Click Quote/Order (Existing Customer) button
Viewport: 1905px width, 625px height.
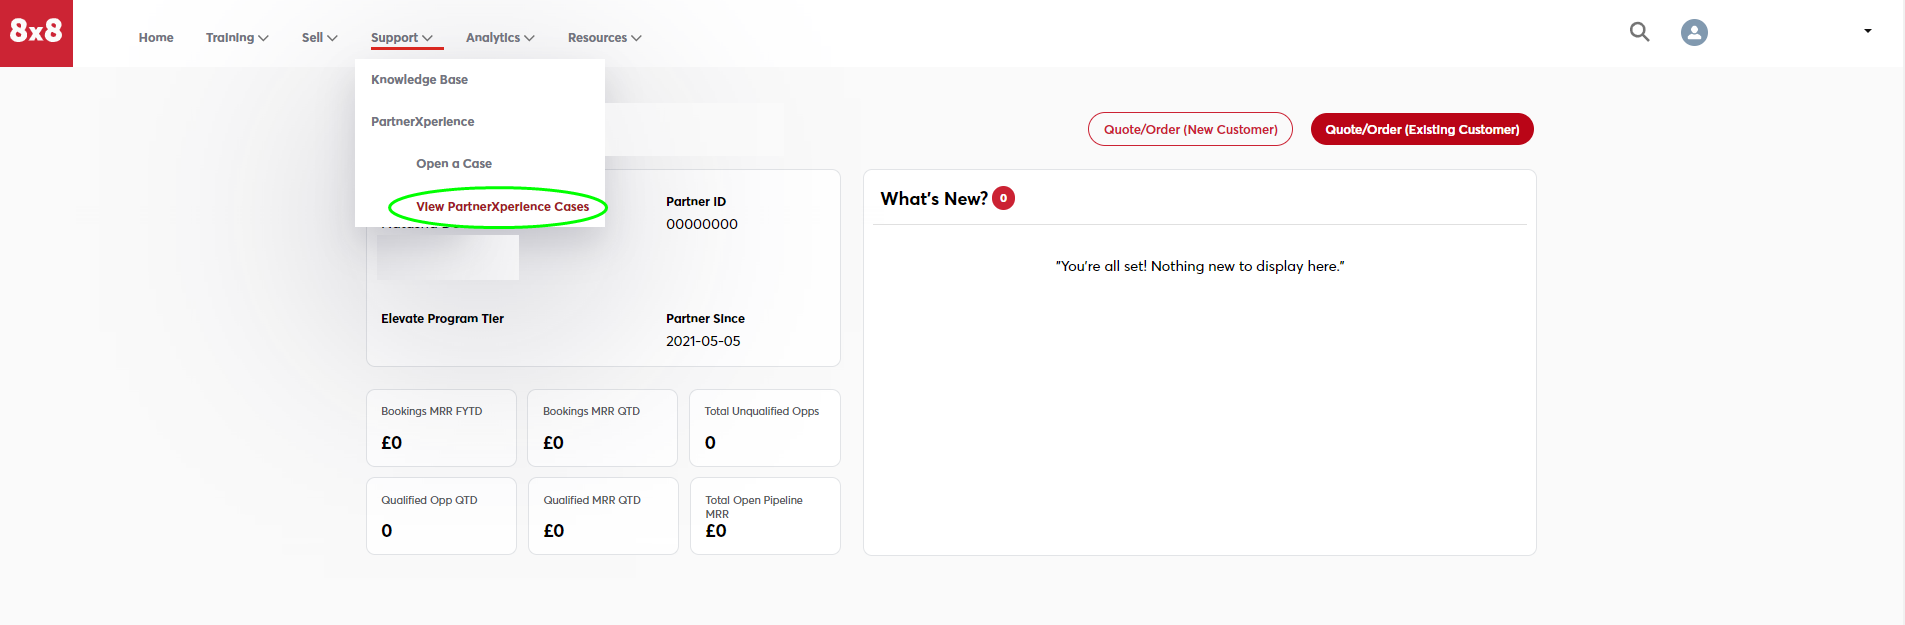tap(1422, 129)
